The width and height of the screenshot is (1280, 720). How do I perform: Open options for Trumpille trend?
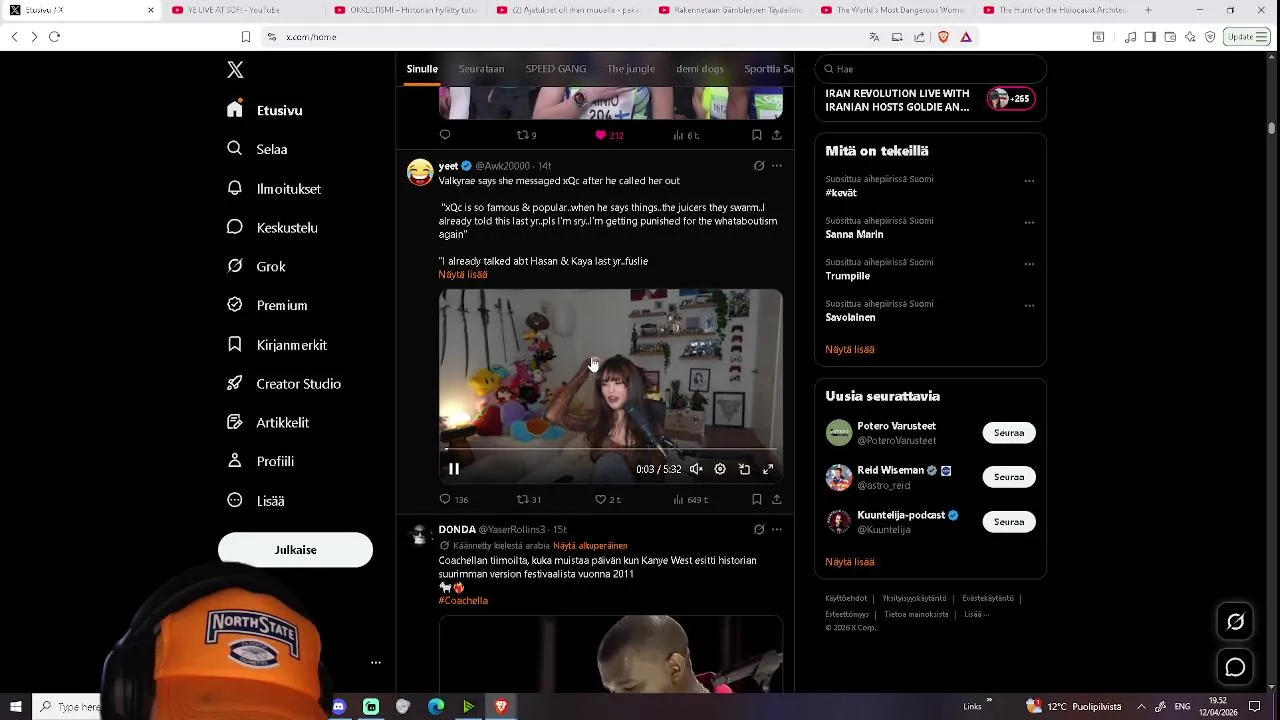[1029, 264]
